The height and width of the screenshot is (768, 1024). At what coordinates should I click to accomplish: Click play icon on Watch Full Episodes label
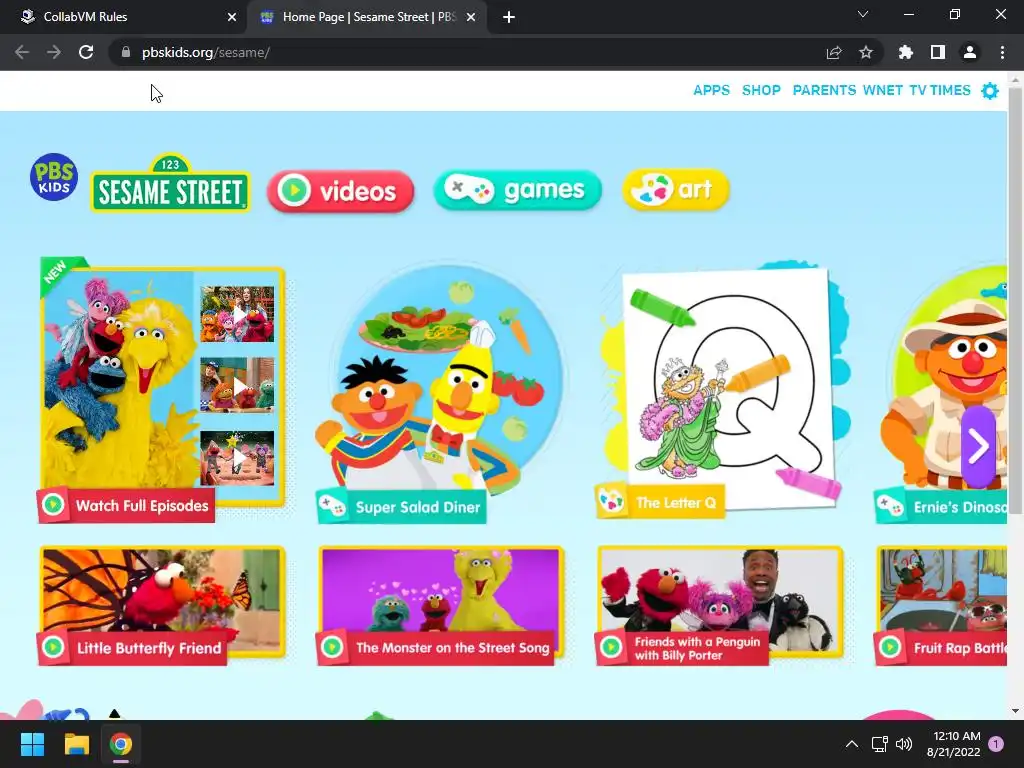tap(53, 505)
